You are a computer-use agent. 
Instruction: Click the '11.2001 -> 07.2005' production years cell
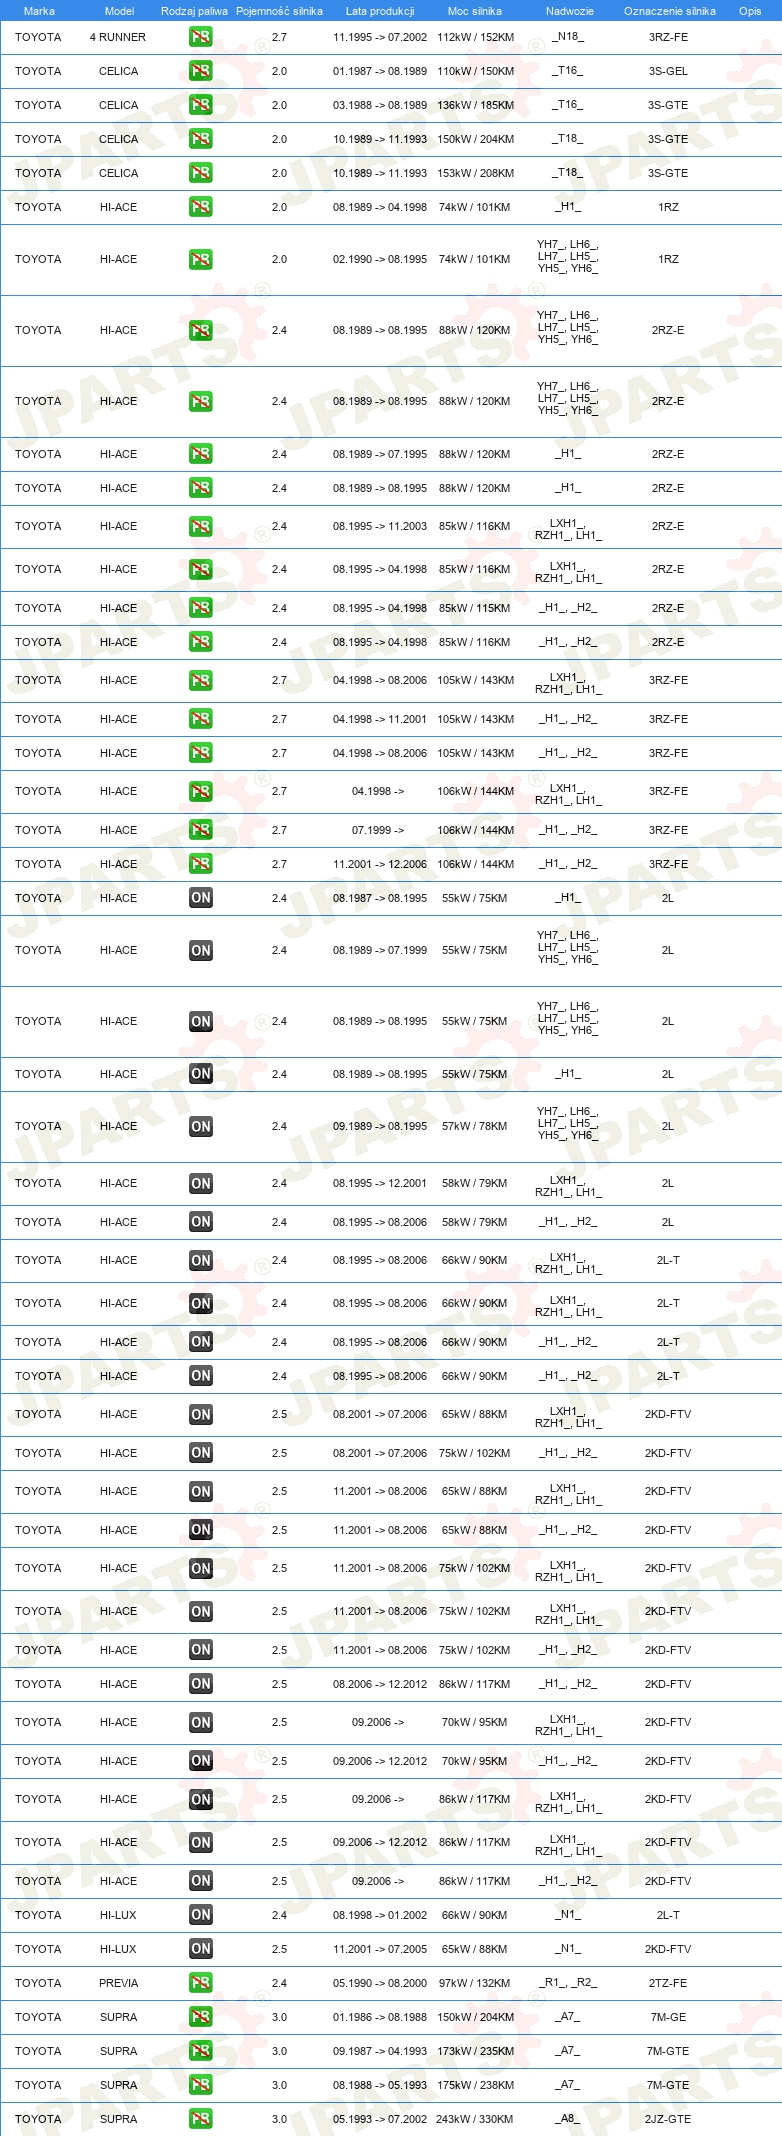(380, 1949)
